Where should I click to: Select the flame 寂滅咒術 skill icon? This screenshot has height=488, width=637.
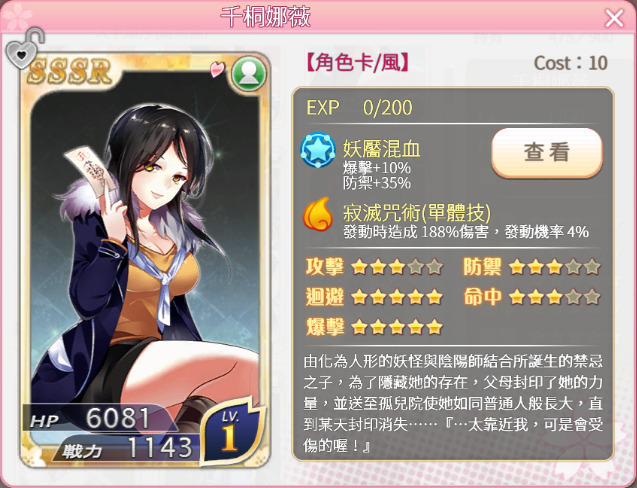tap(318, 214)
